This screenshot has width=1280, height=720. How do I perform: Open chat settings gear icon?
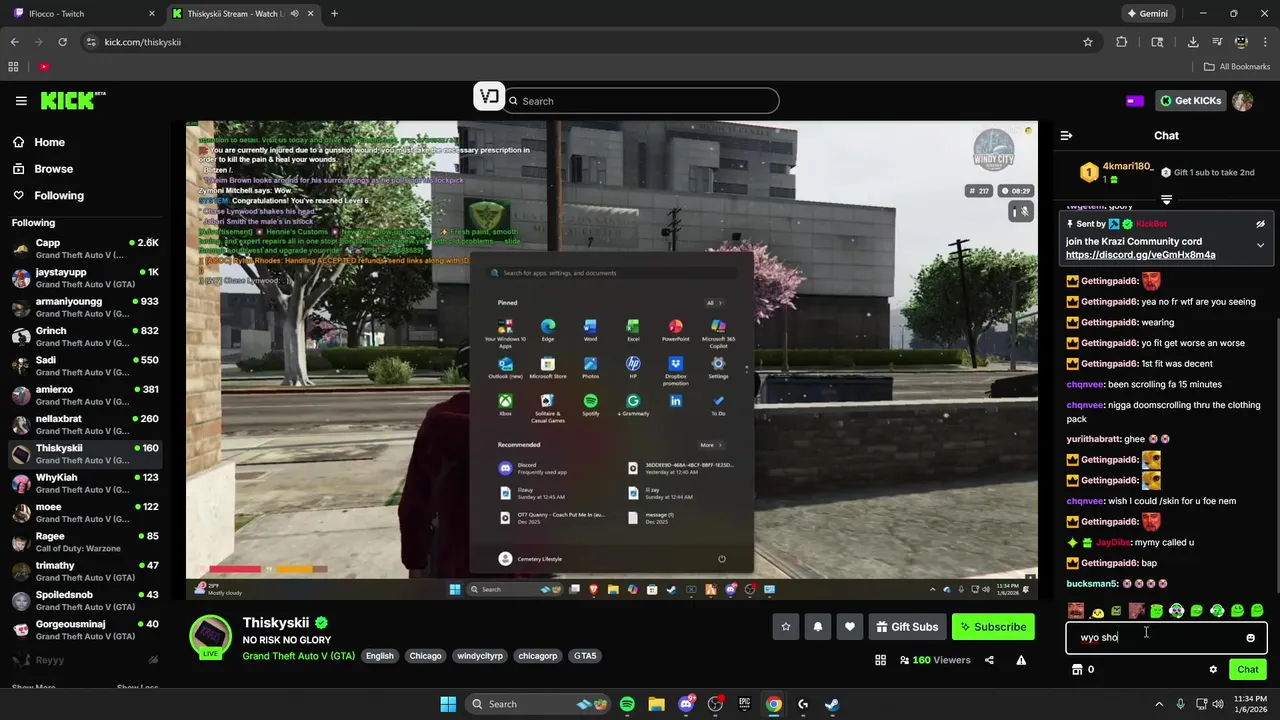[1213, 670]
